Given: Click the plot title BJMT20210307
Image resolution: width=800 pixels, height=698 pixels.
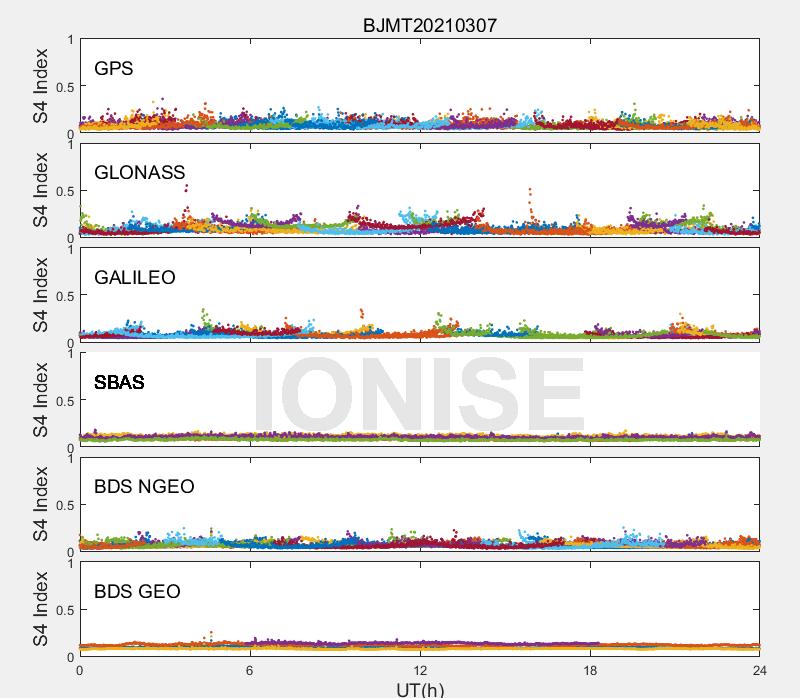Looking at the screenshot, I should coord(430,26).
